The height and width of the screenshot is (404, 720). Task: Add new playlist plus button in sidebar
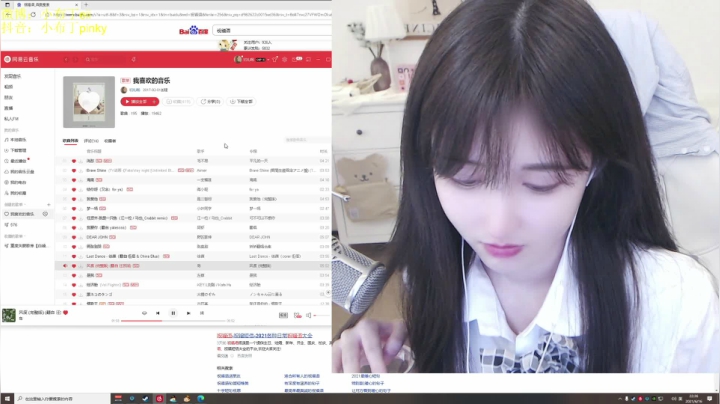(49, 204)
